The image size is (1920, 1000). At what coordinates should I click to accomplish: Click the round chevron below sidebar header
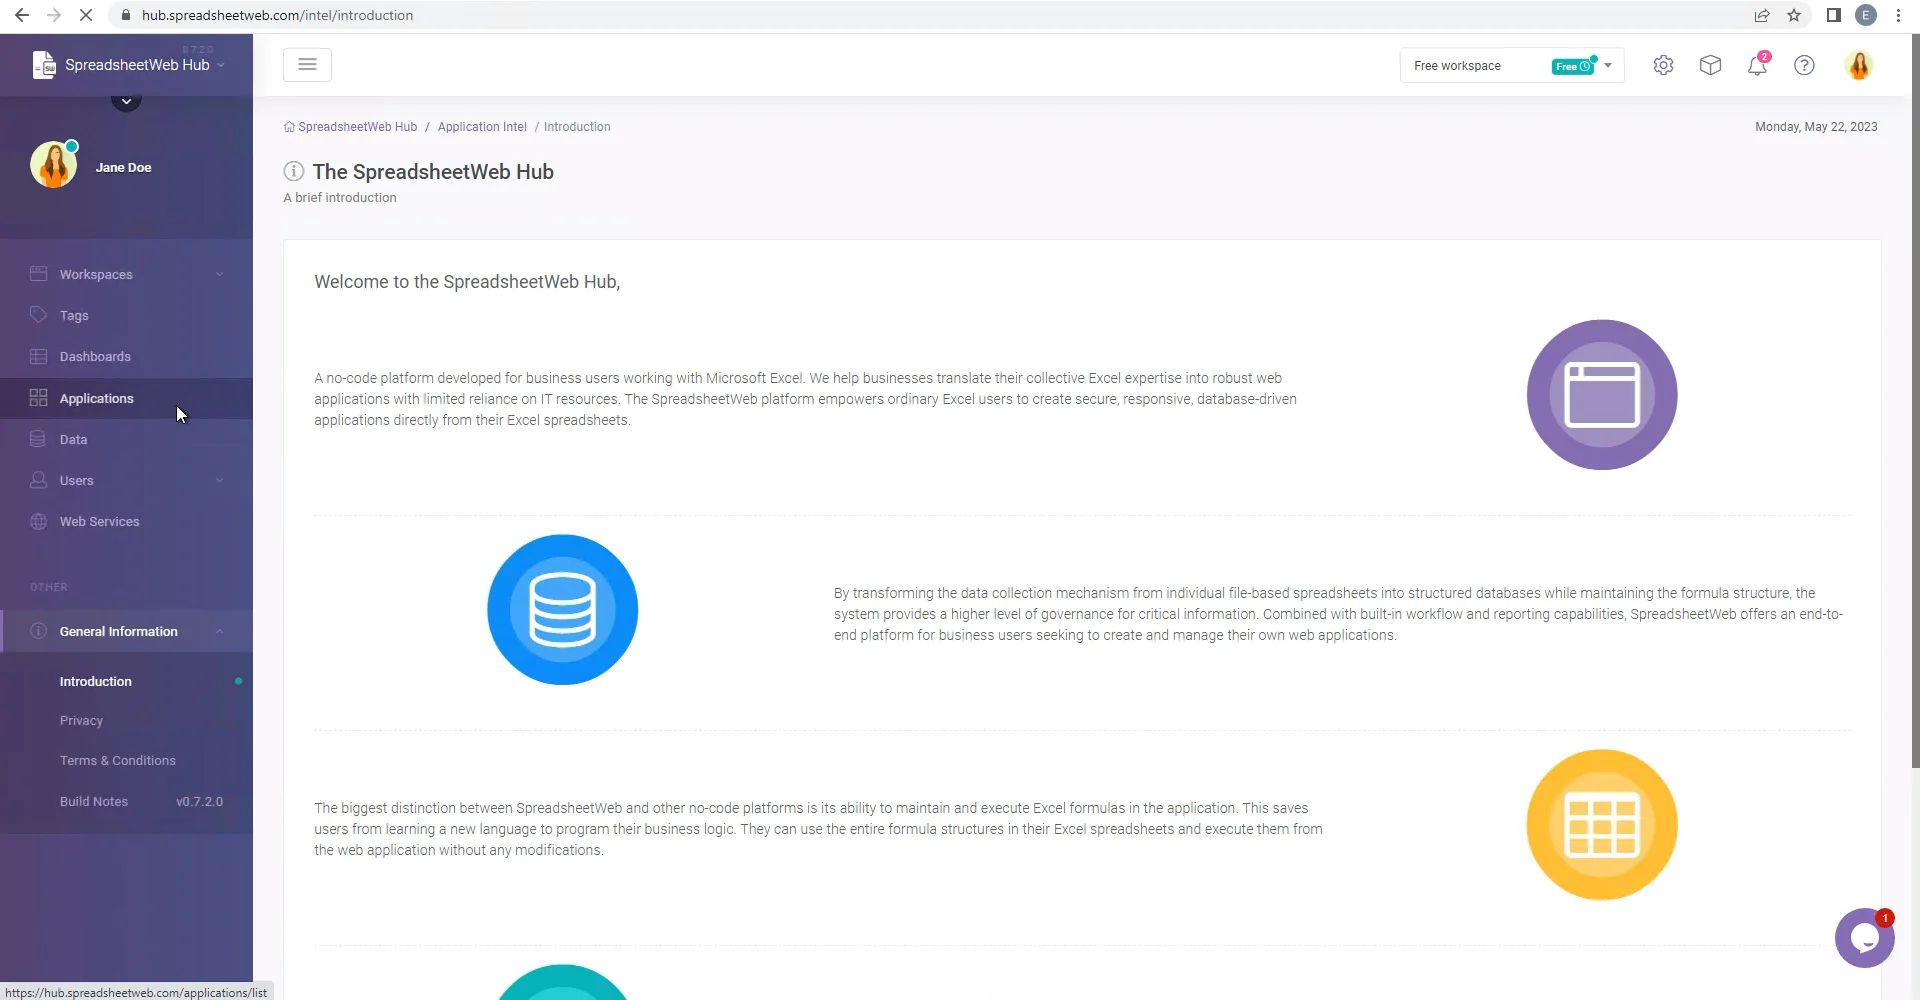(126, 100)
